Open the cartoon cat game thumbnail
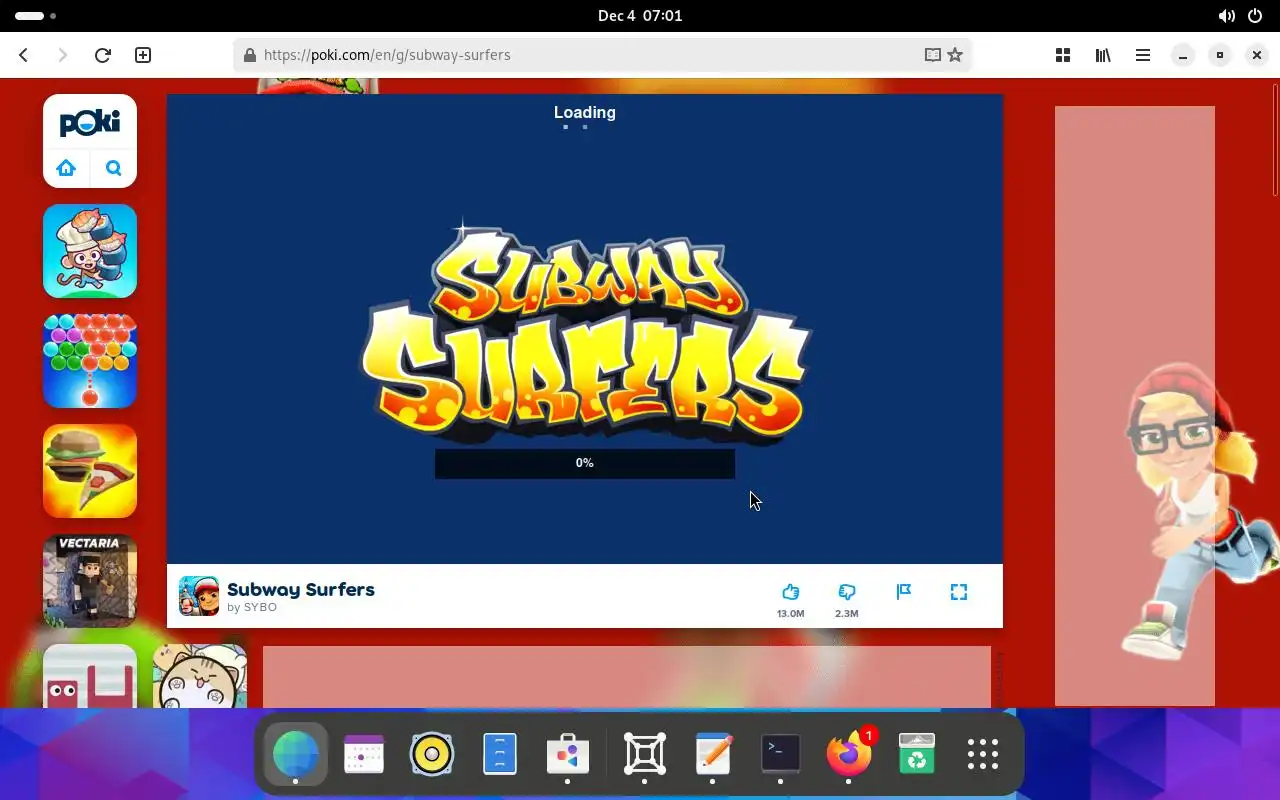The height and width of the screenshot is (800, 1280). coord(200,676)
